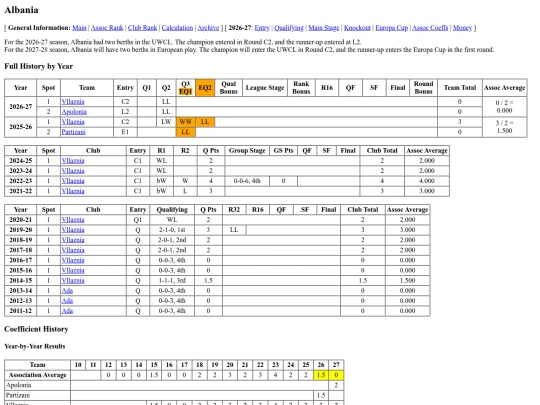Screen dimensions: 540x405
Task: Select the League Stage column header
Action: tap(265, 88)
